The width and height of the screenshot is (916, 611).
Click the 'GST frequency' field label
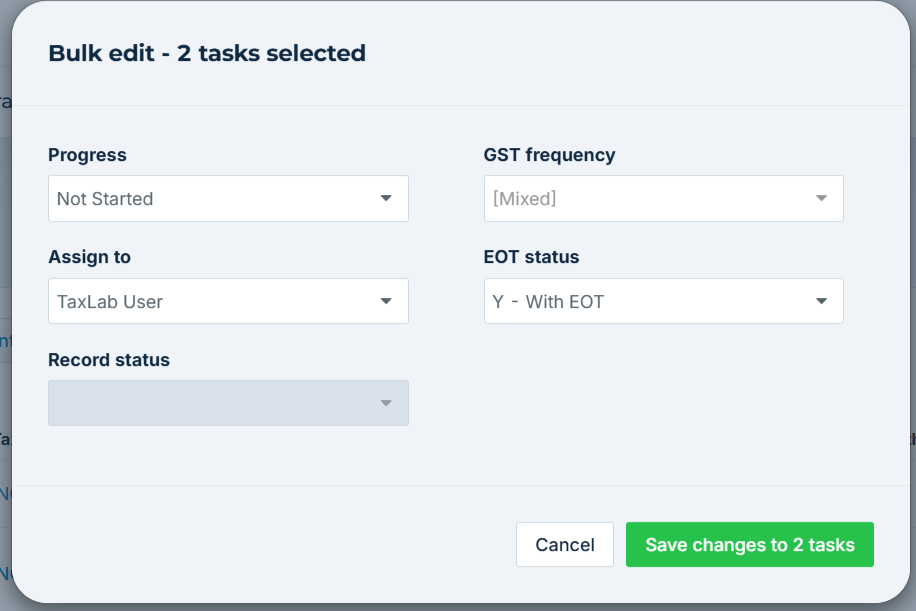tap(549, 155)
